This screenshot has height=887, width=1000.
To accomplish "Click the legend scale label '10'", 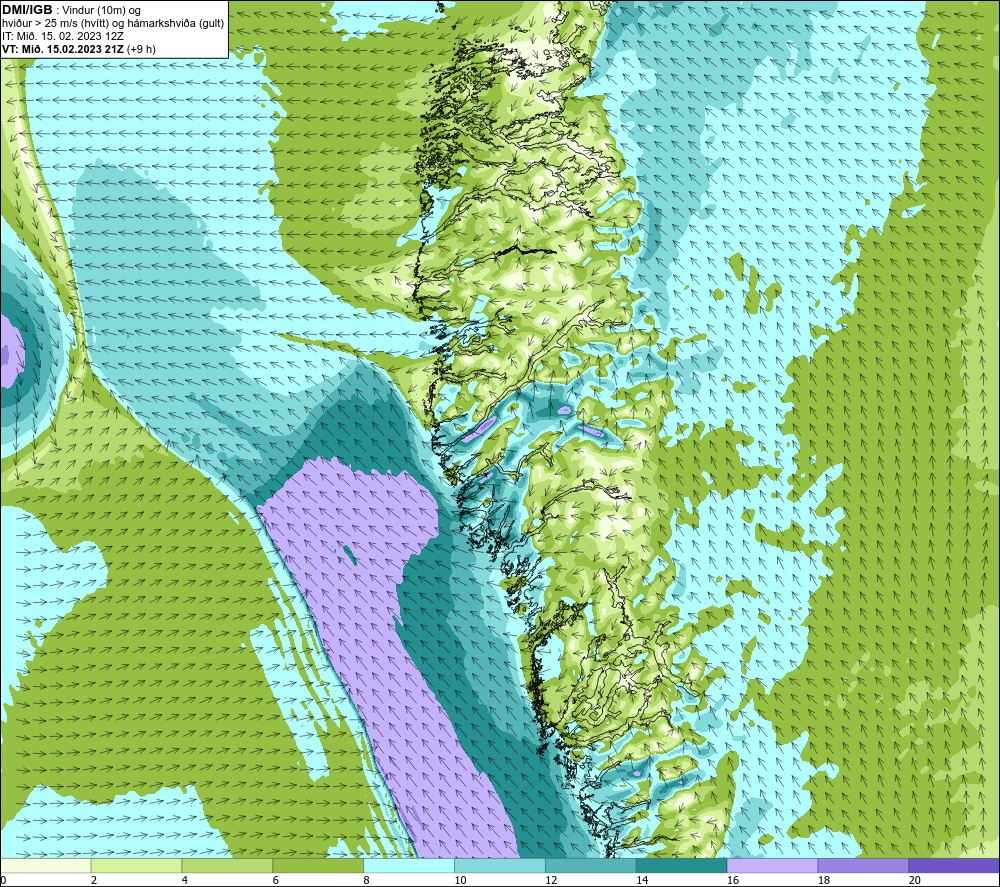I will point(460,880).
